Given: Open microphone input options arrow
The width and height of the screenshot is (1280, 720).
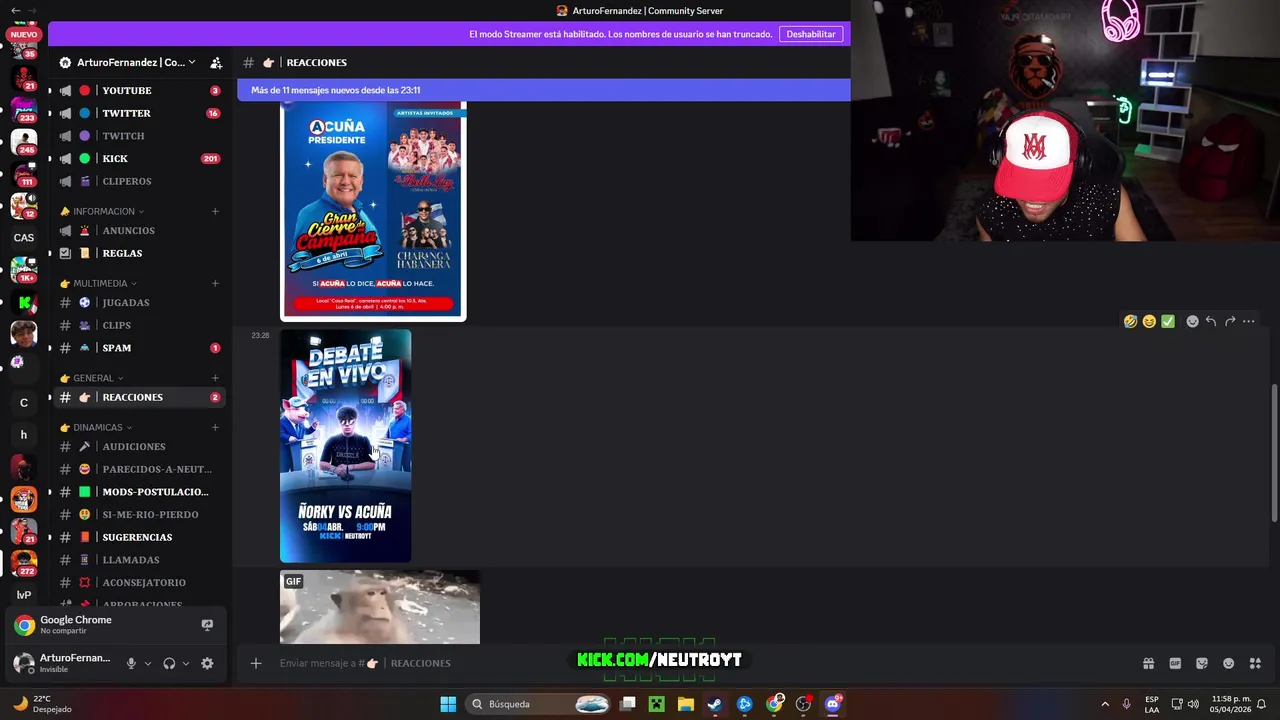Looking at the screenshot, I should pos(148,663).
